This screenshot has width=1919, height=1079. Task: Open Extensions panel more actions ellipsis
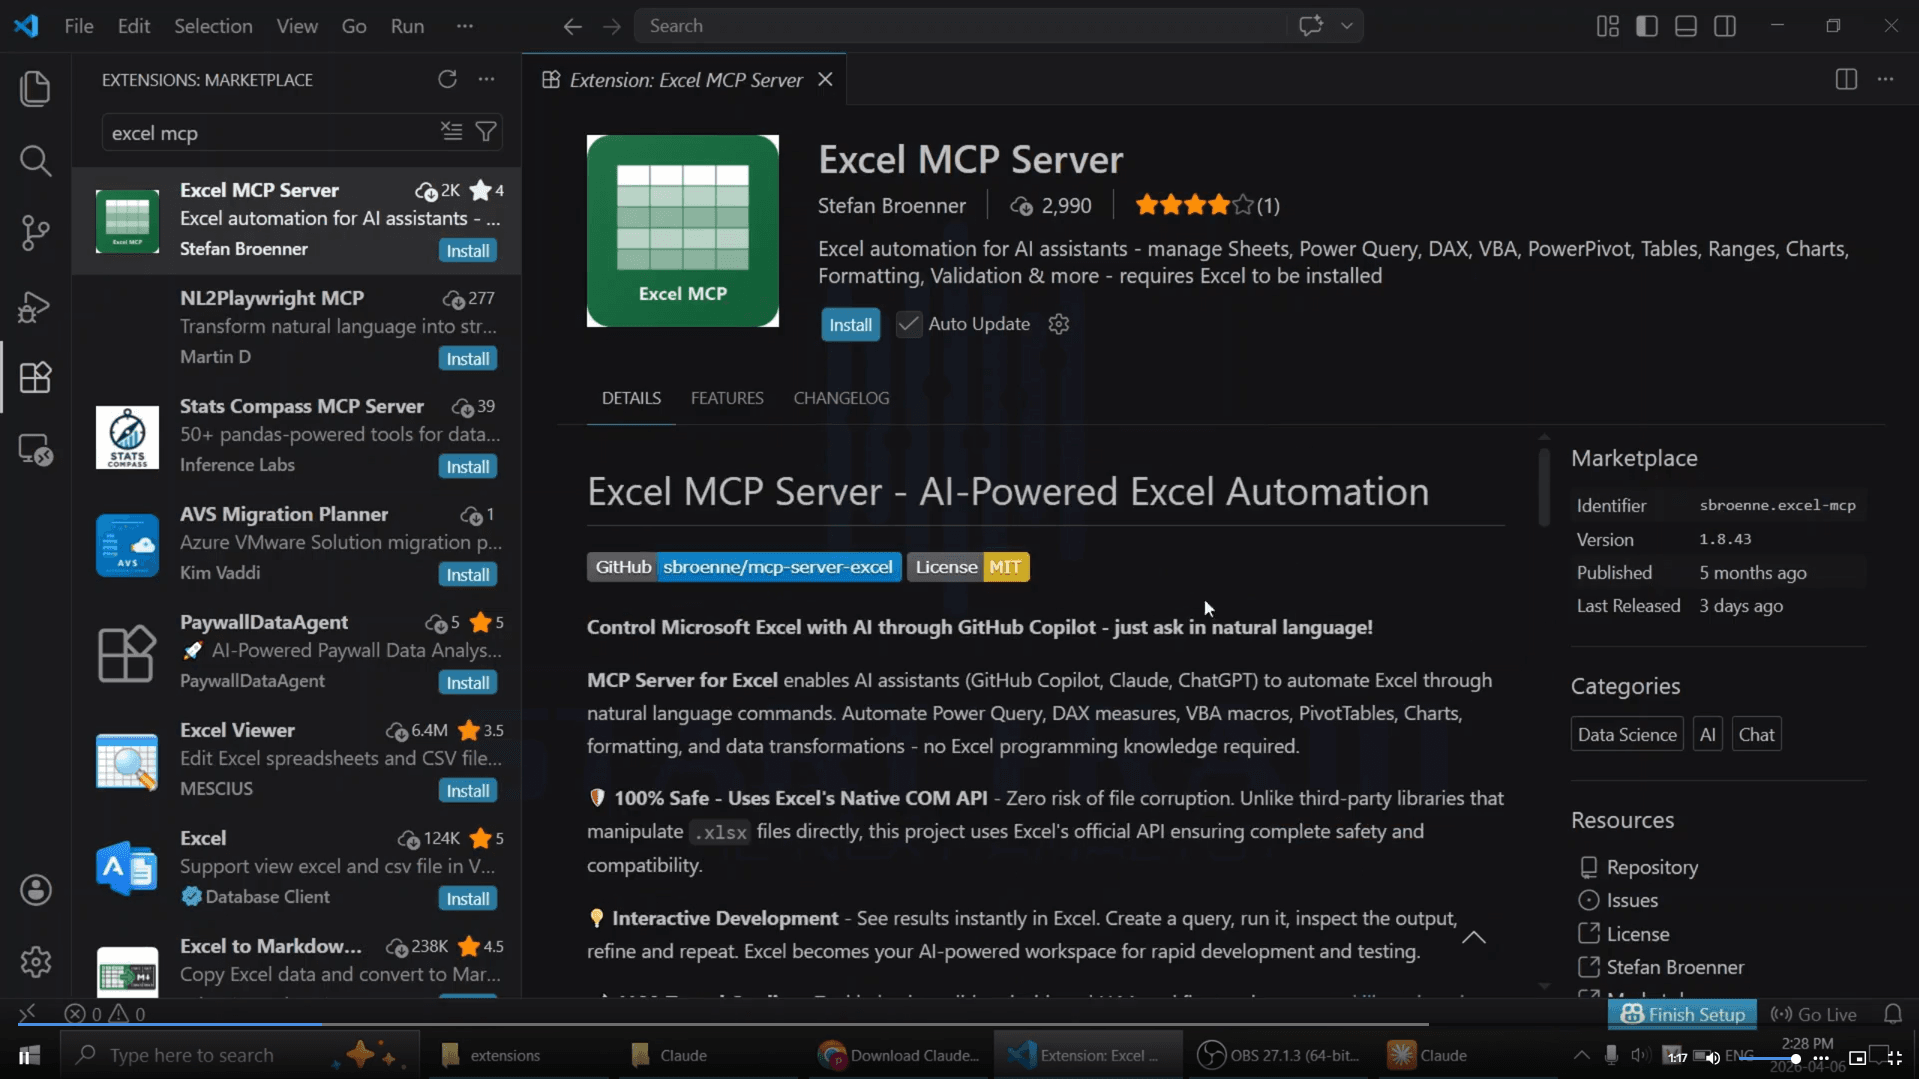486,79
